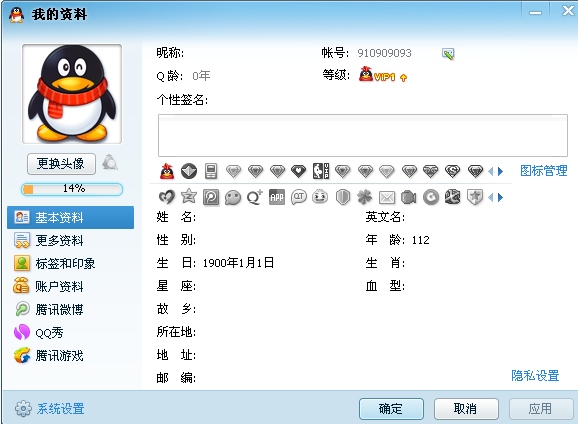Click the gray icon beside 更换头像

pyautogui.click(x=110, y=162)
